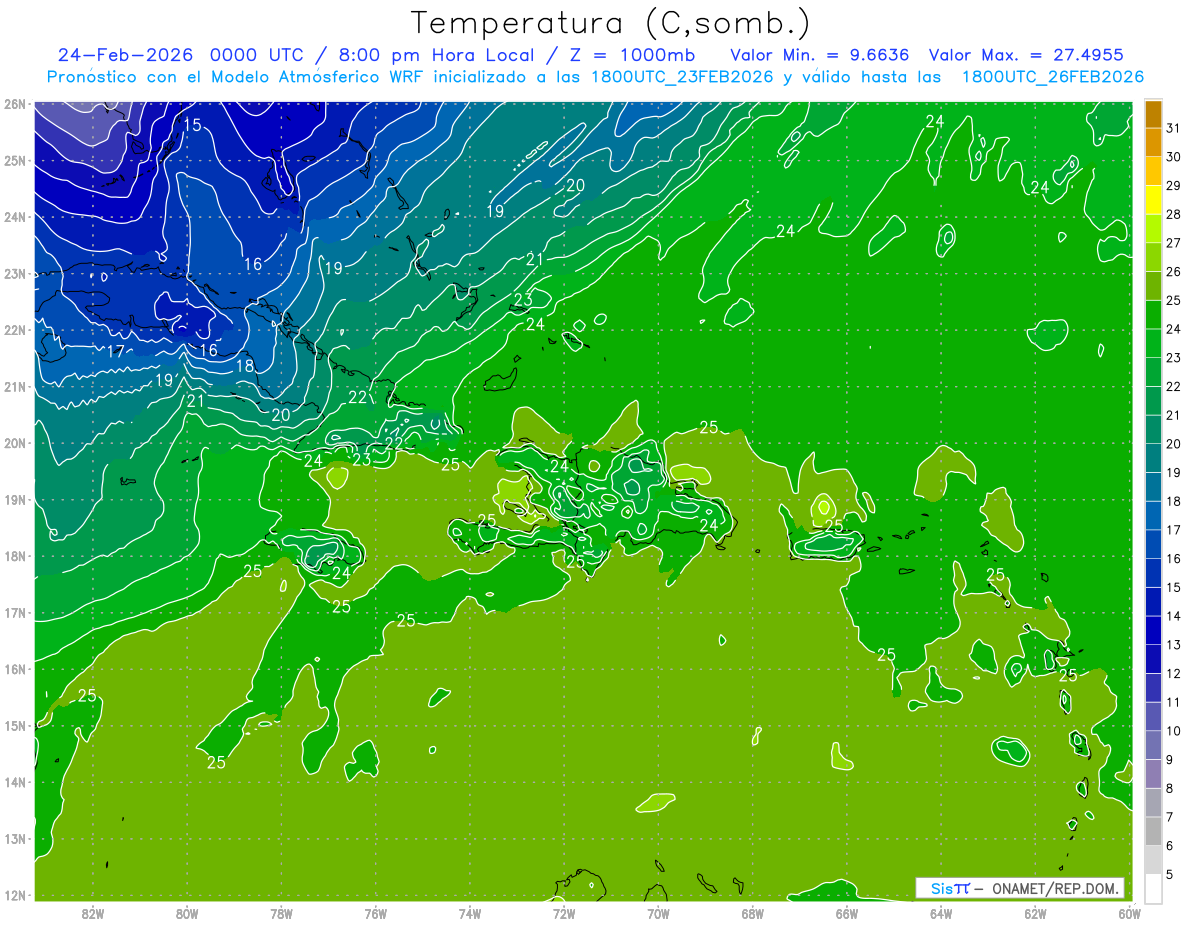Click the yellow legend swatch between 28 and 29
Viewport: 1200px width, 927px height.
1153,200
